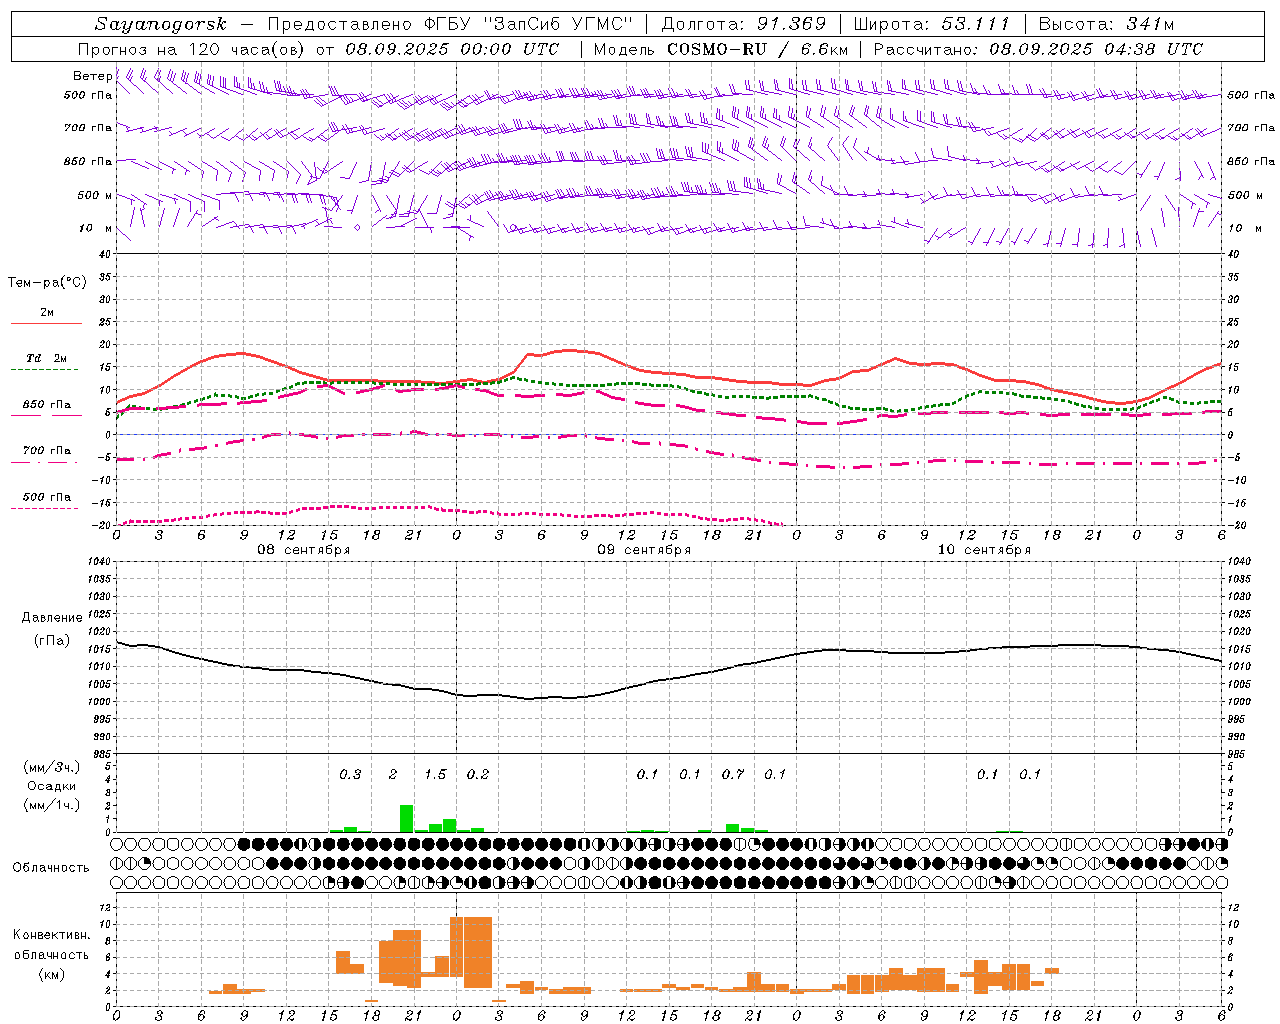Click the 'Тем-ра(°C)' temperature panel label
Viewport: 1280px width, 1024px height.
click(x=47, y=283)
